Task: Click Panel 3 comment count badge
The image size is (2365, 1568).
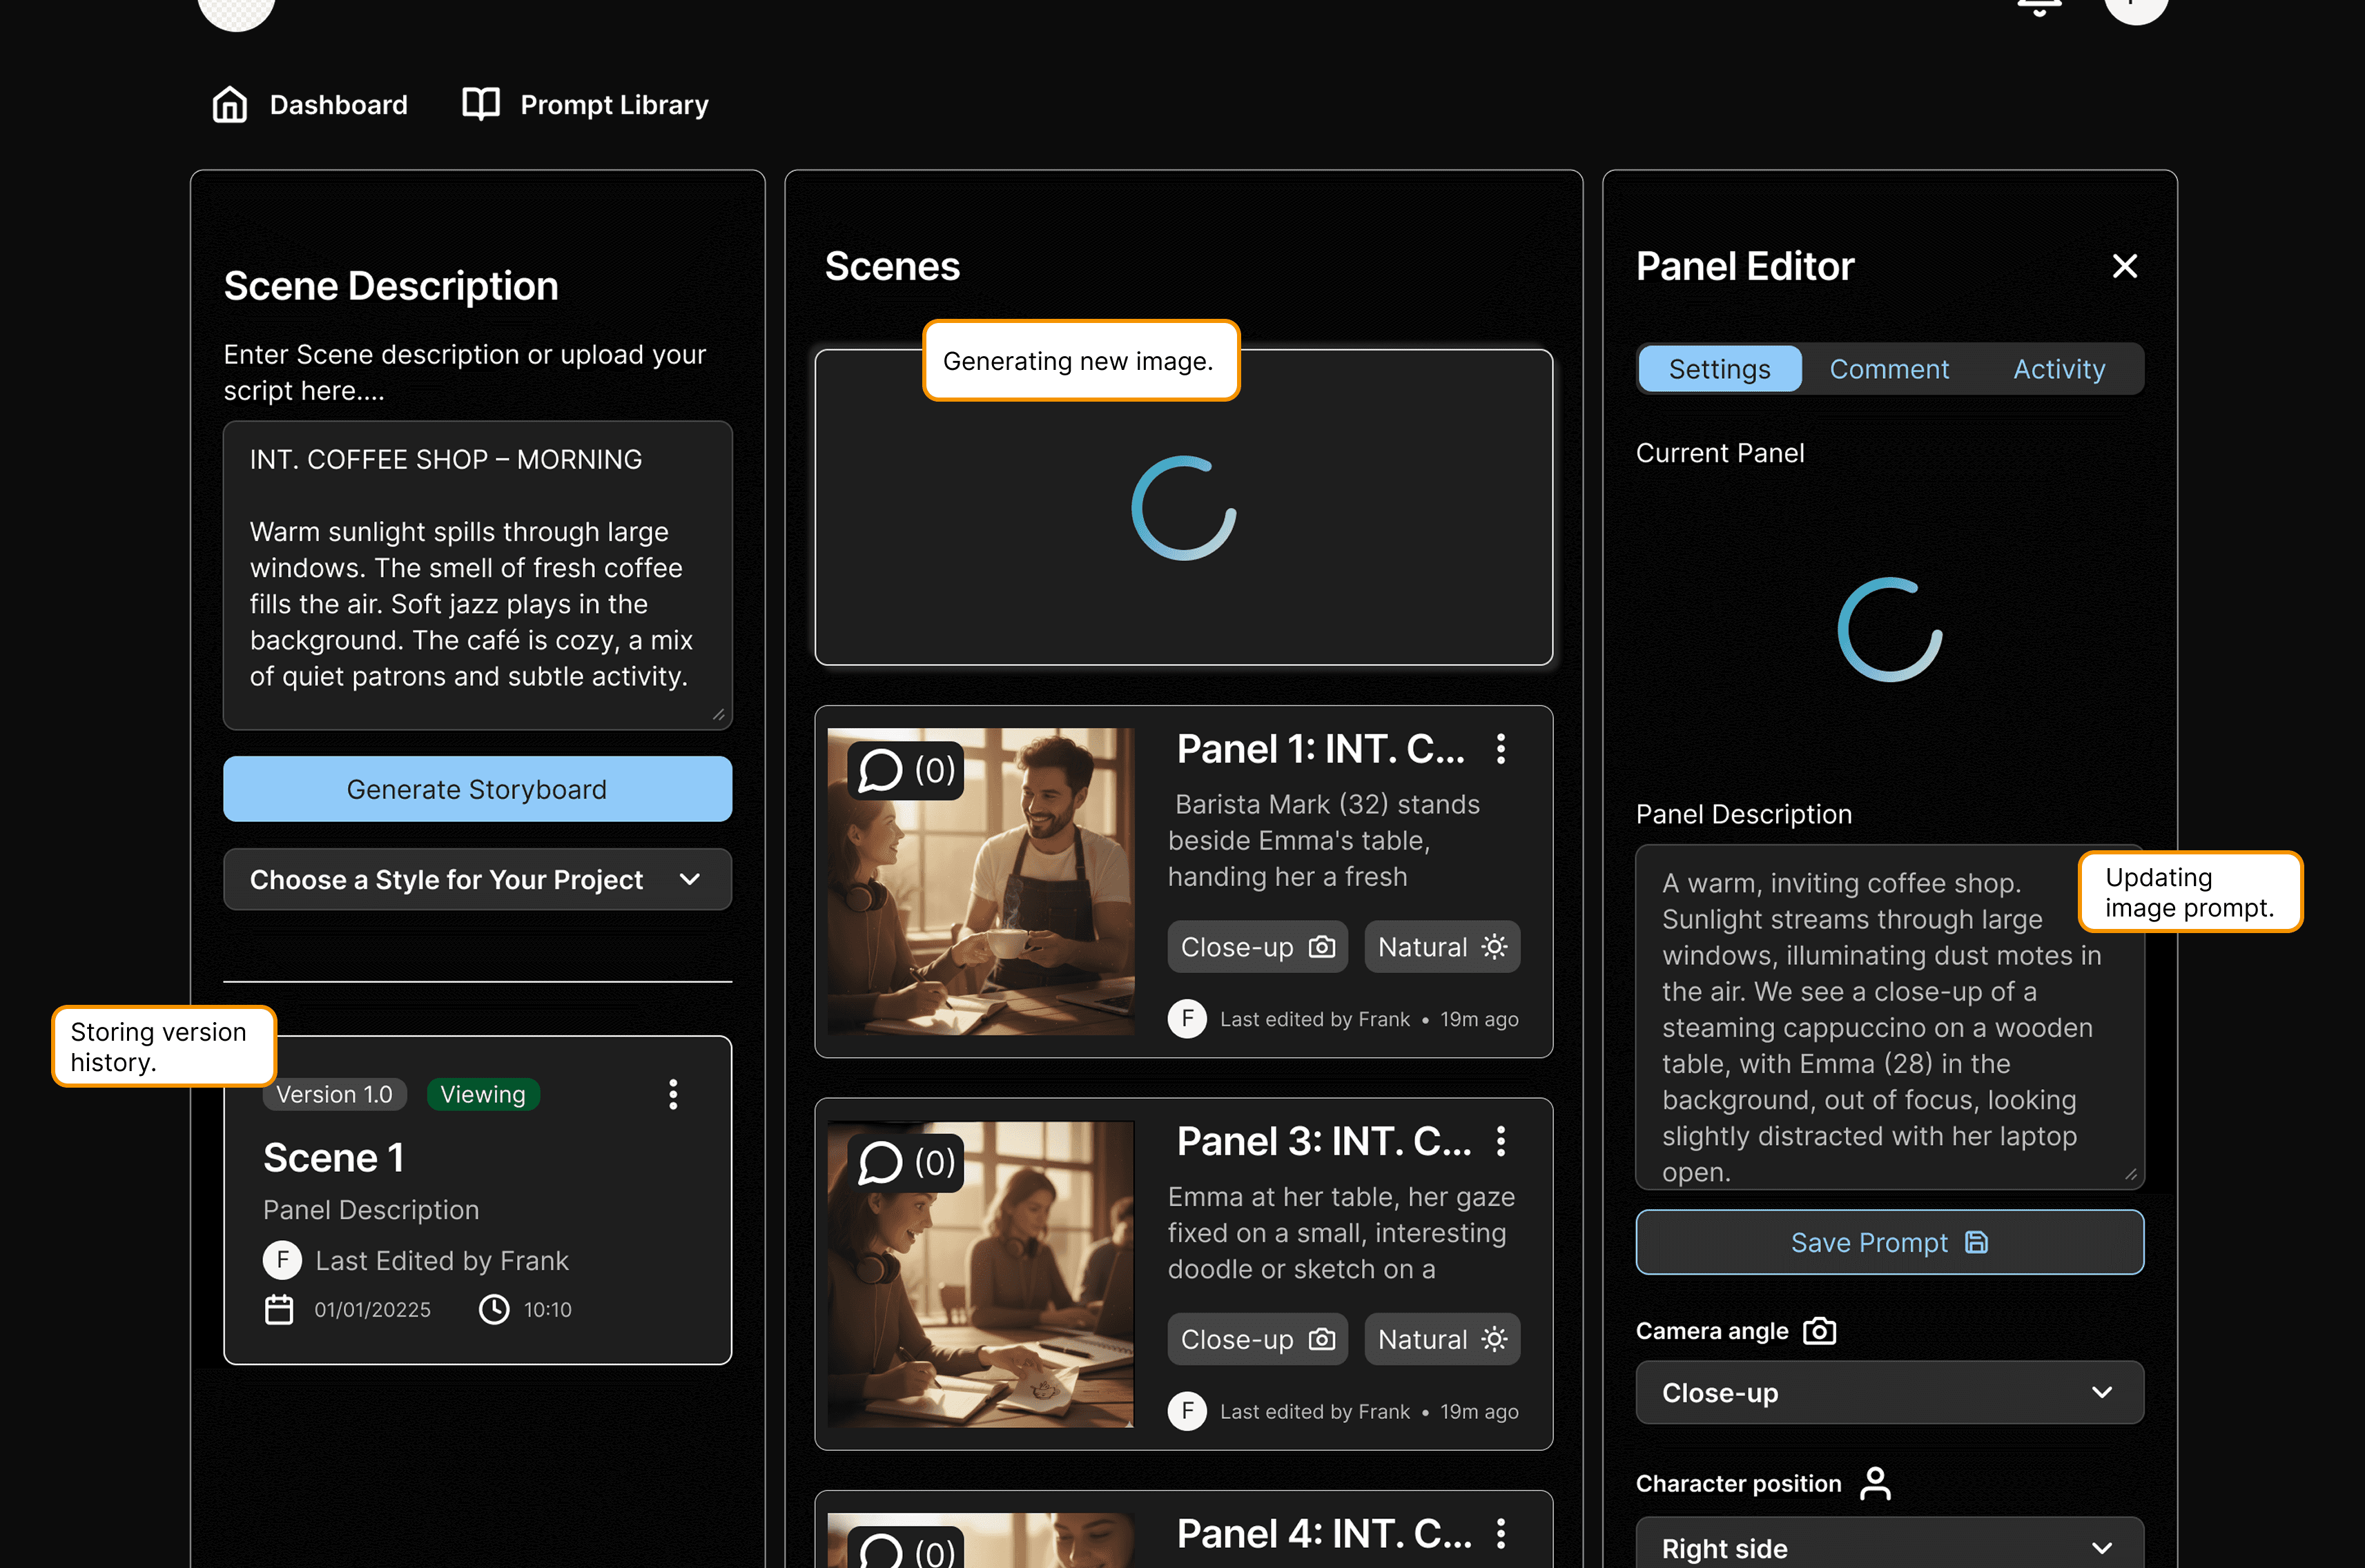Action: click(906, 1162)
